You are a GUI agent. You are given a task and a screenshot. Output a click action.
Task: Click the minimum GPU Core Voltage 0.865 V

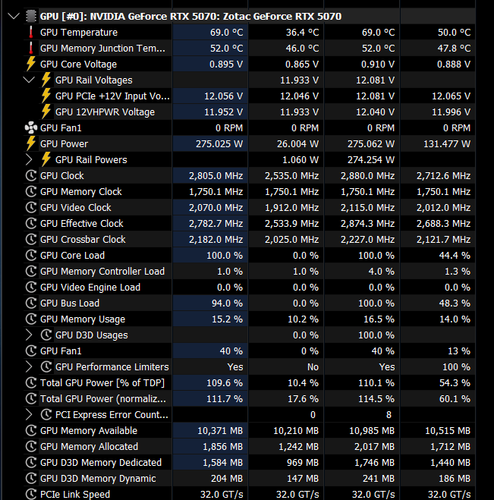click(x=302, y=64)
